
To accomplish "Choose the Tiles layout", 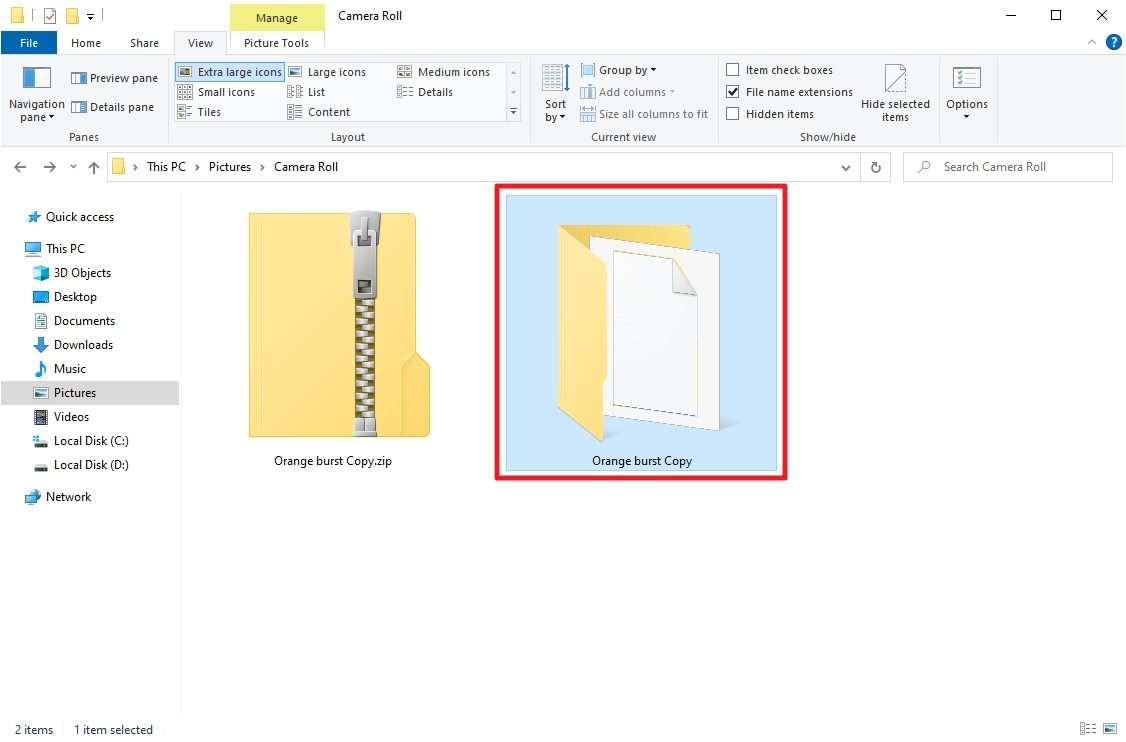I will tap(200, 112).
